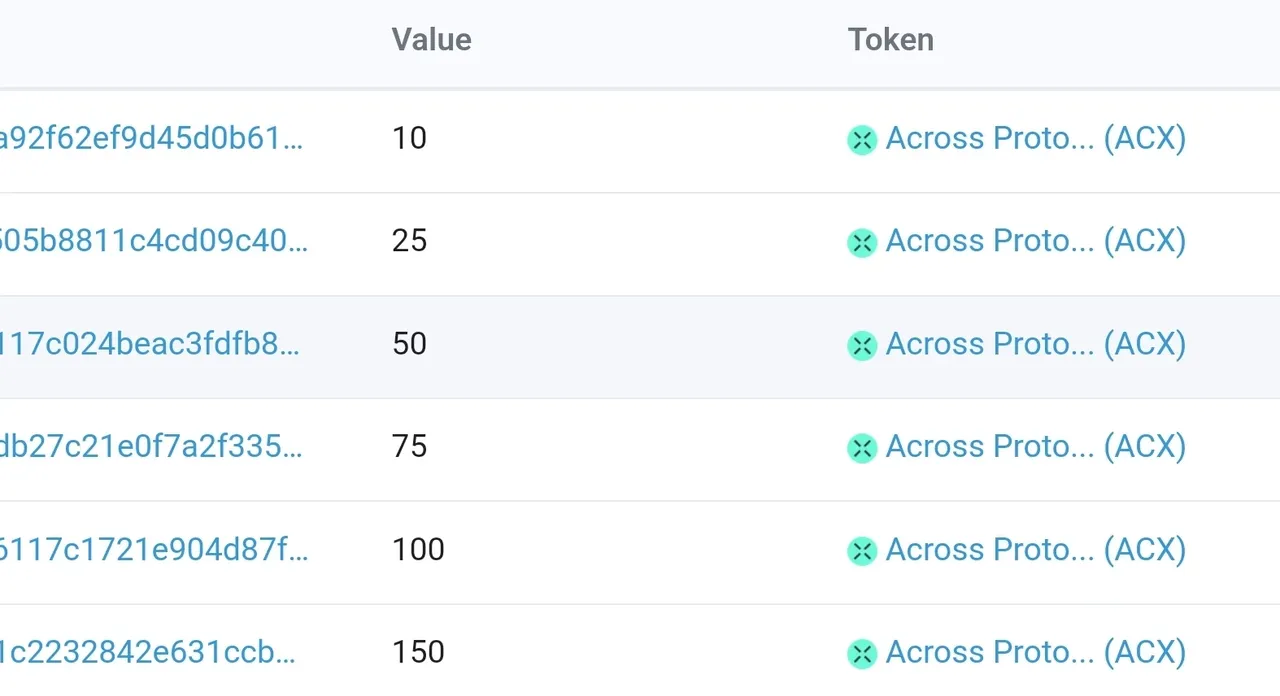Open Across Proto... (ACX) link in the 100 row
Image resolution: width=1280 pixels, height=696 pixels.
point(1036,550)
